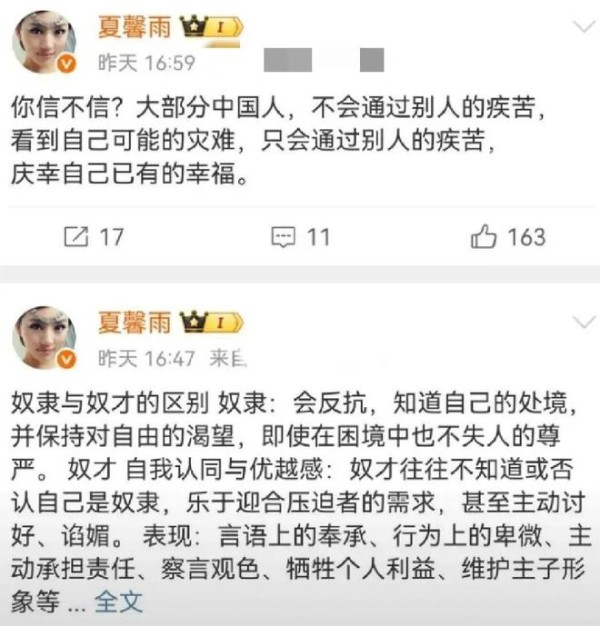Open the comment icon showing 11

[x=283, y=237]
